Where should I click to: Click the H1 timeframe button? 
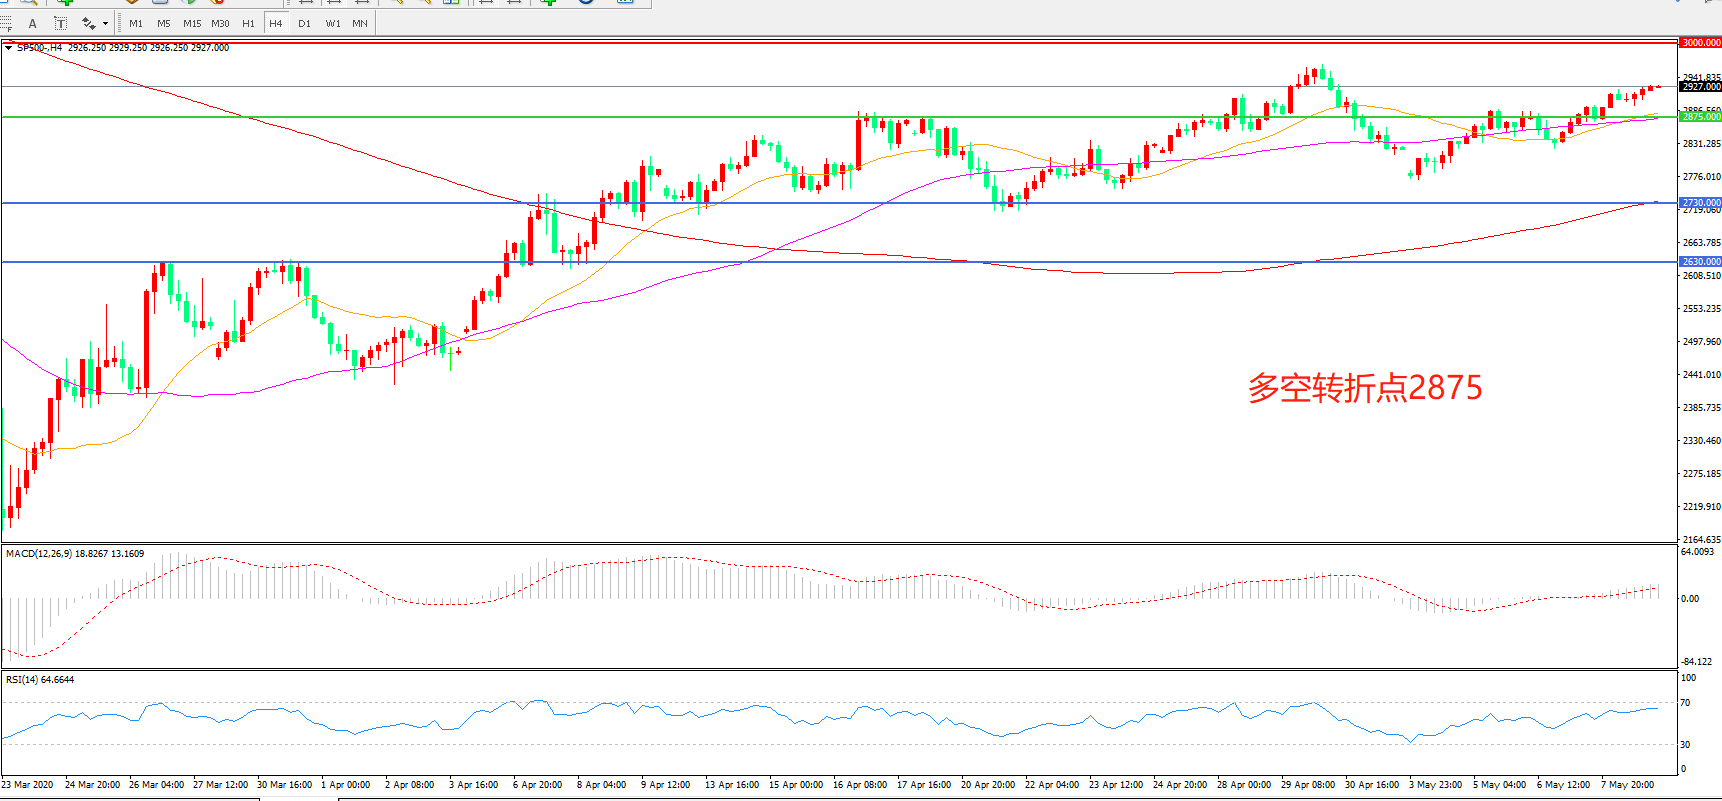[248, 23]
